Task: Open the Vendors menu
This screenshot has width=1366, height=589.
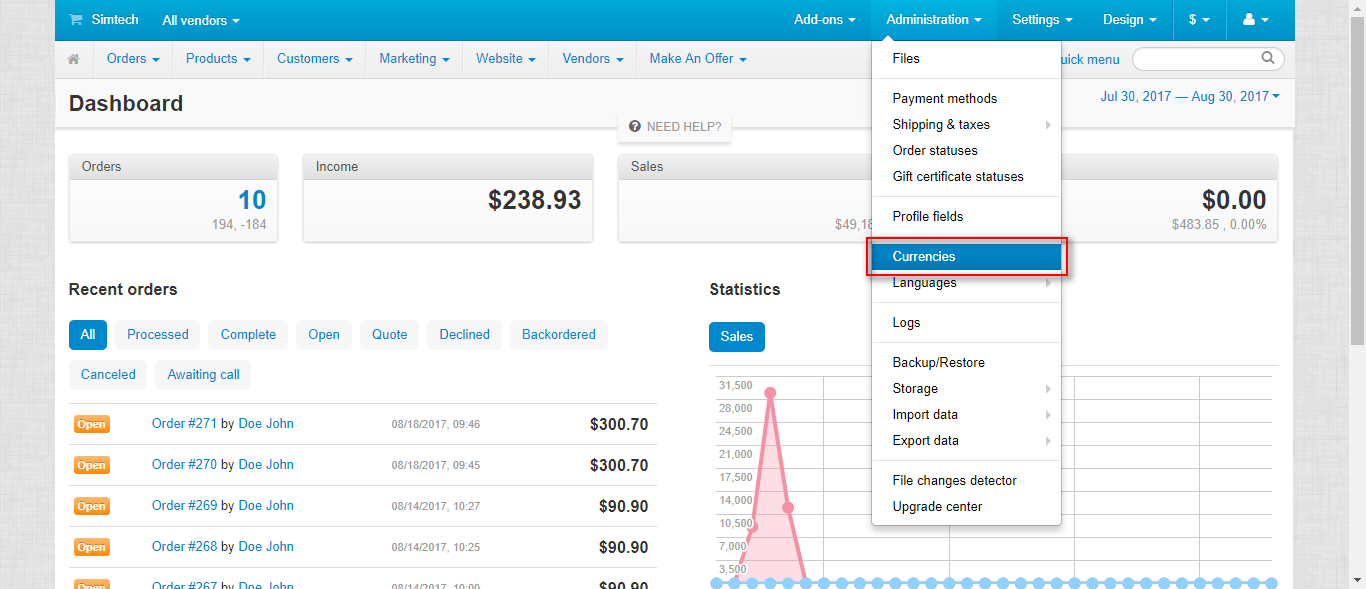Action: tap(593, 59)
